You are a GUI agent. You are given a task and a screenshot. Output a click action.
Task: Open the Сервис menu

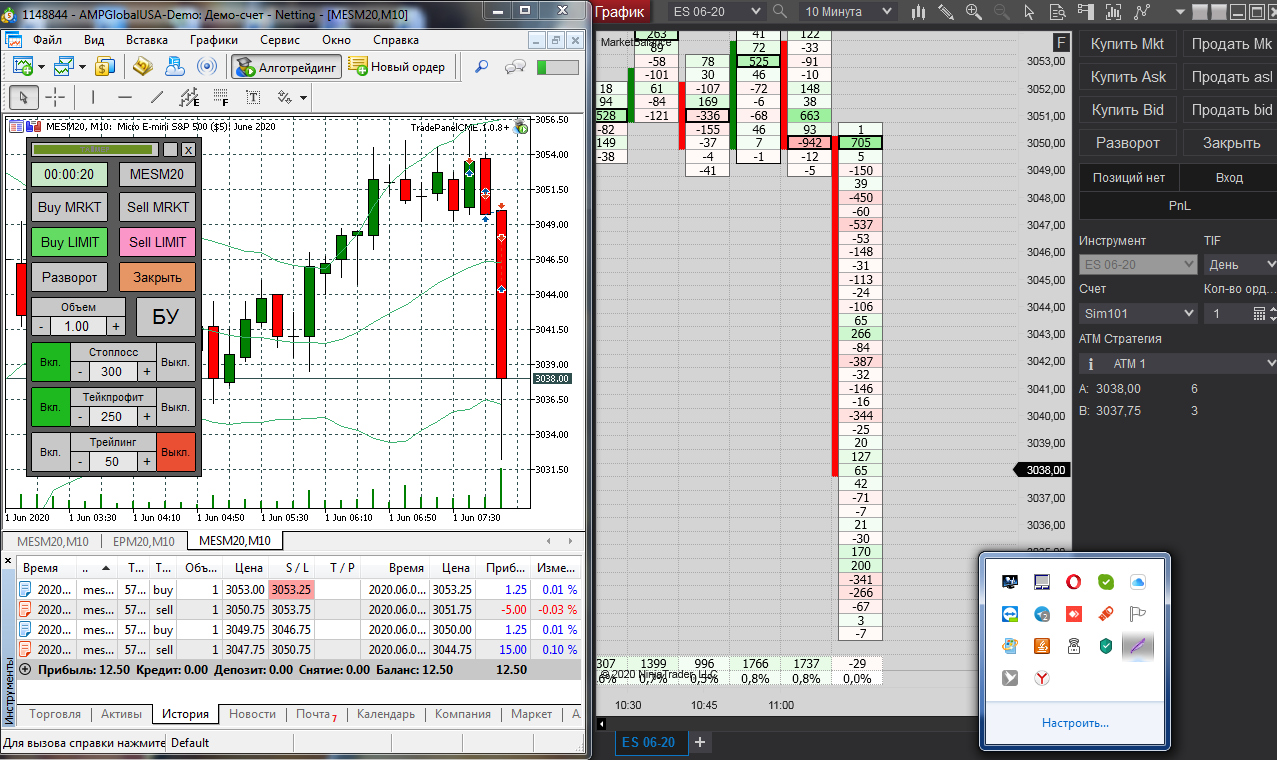(279, 40)
